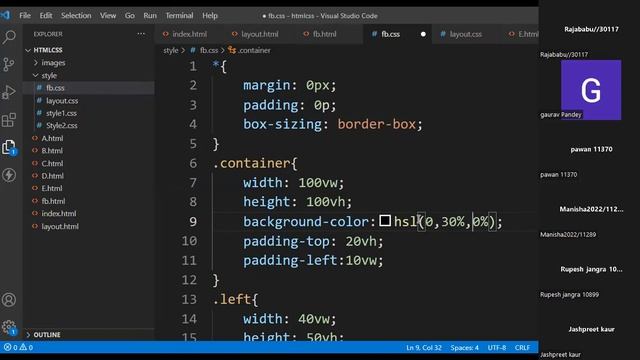Click Spaces: 4 indentation status item
This screenshot has width=640, height=360.
464,348
